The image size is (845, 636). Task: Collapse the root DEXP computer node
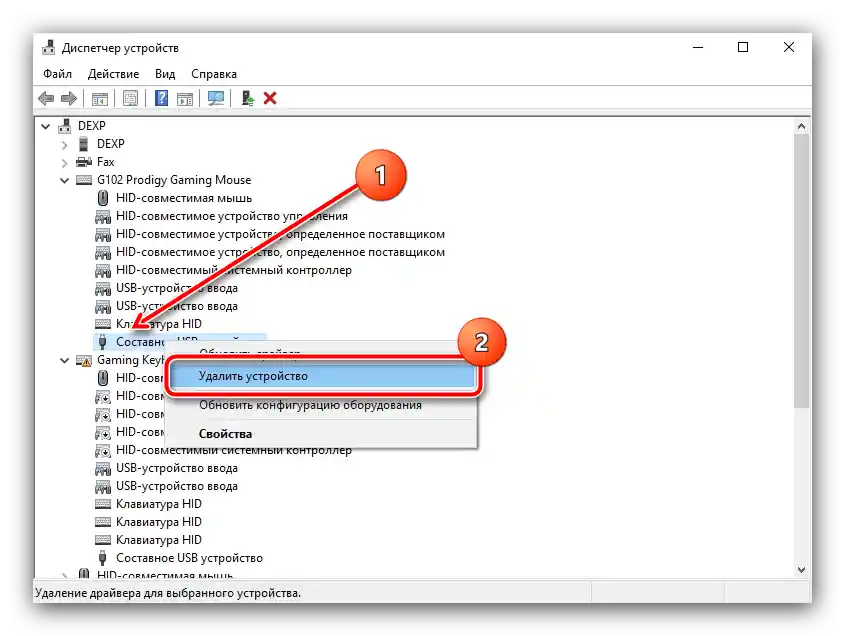[46, 126]
